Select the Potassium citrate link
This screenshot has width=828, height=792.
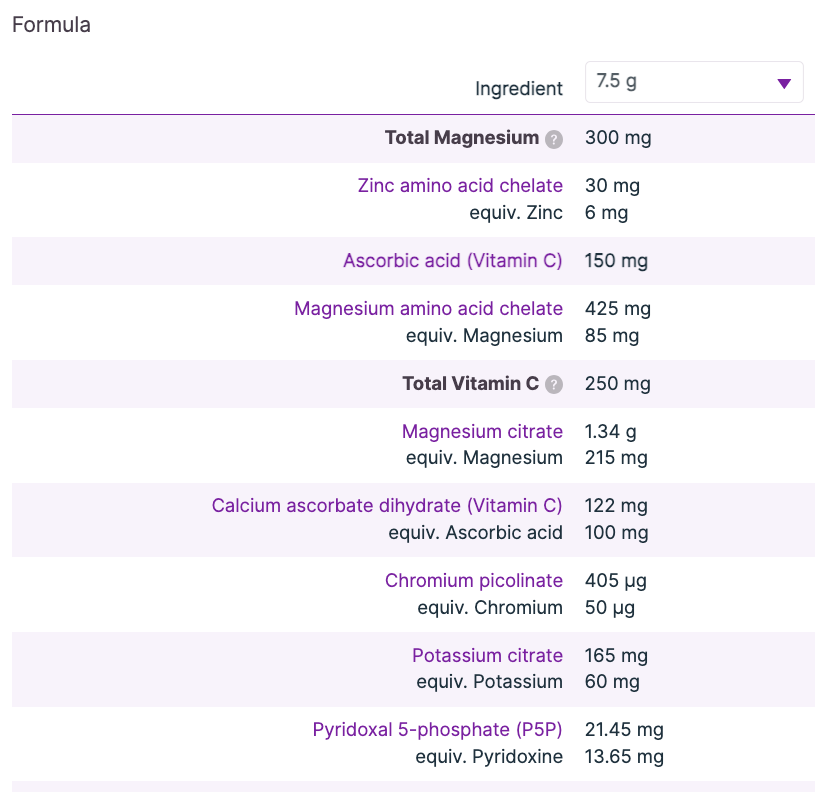click(487, 656)
